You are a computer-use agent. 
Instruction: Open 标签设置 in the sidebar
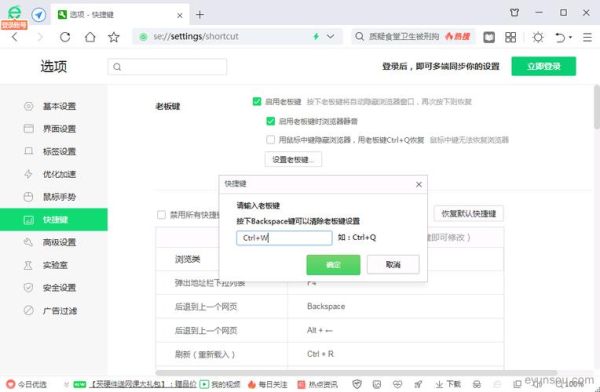click(x=54, y=151)
